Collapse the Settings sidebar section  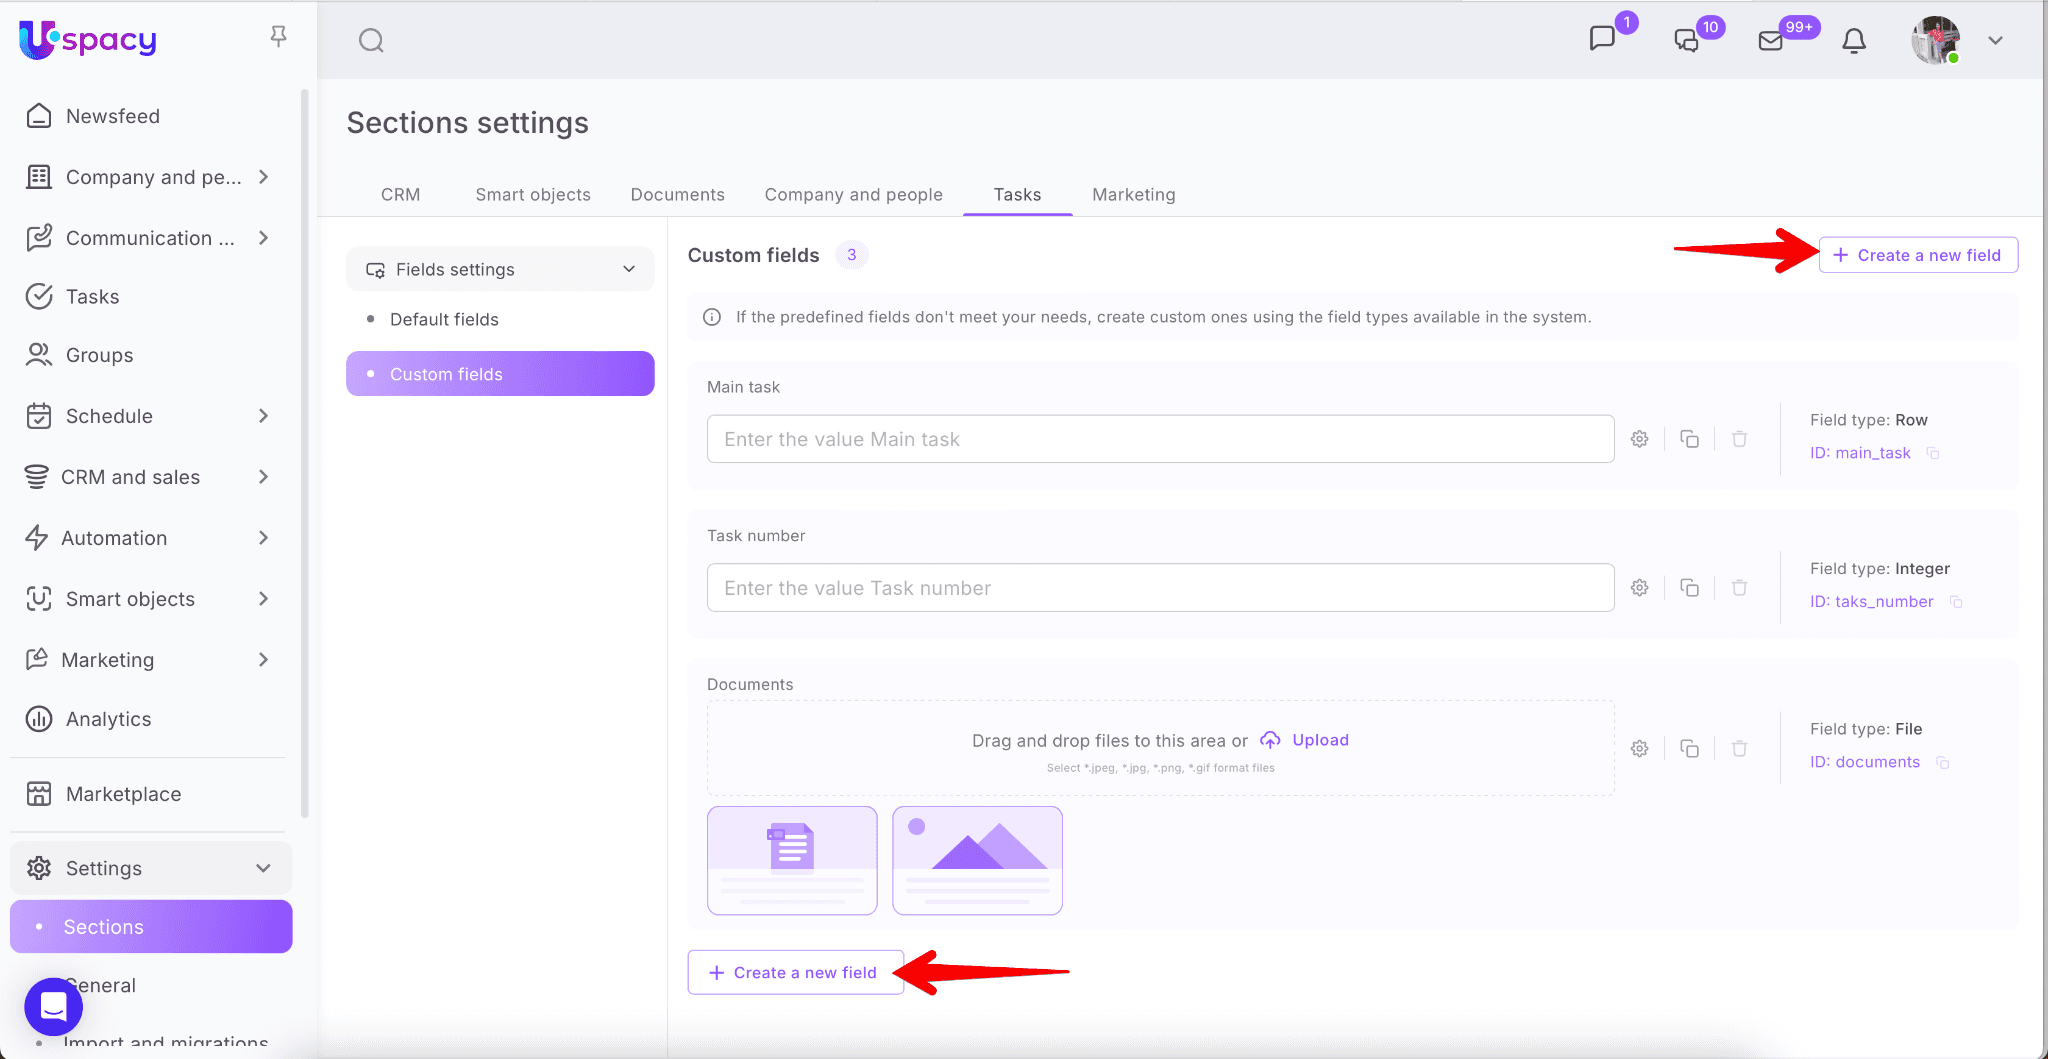click(x=263, y=868)
